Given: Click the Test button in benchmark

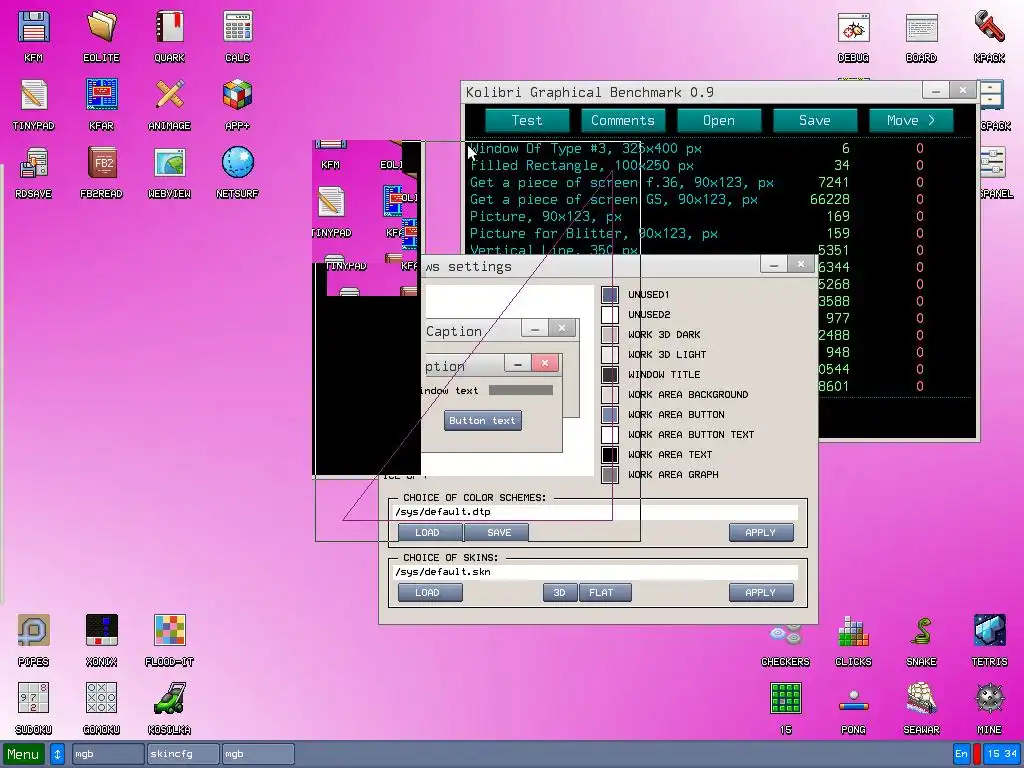Looking at the screenshot, I should [x=527, y=121].
